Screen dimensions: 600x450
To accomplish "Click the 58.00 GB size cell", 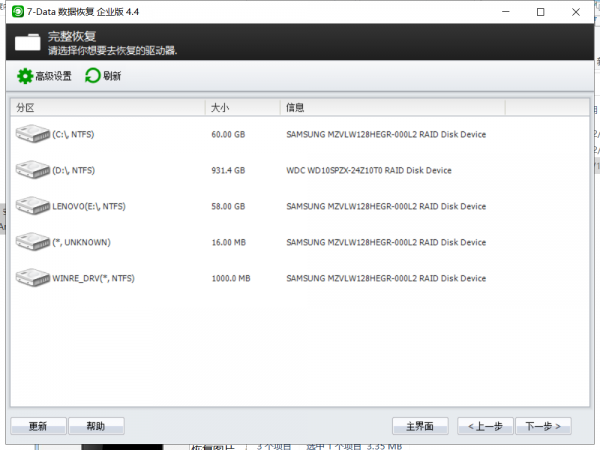I will pyautogui.click(x=228, y=206).
